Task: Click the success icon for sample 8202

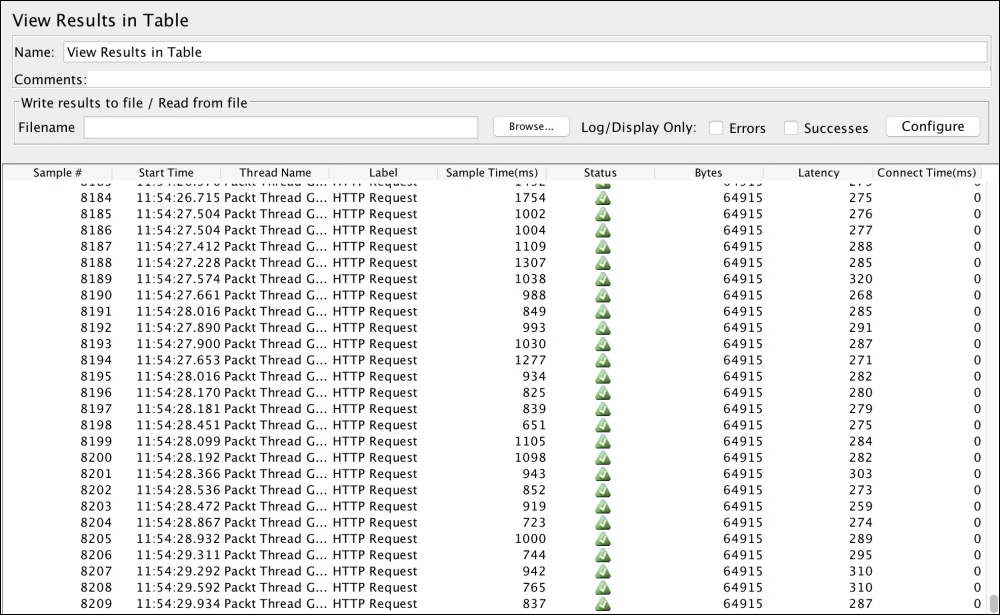Action: pyautogui.click(x=603, y=489)
